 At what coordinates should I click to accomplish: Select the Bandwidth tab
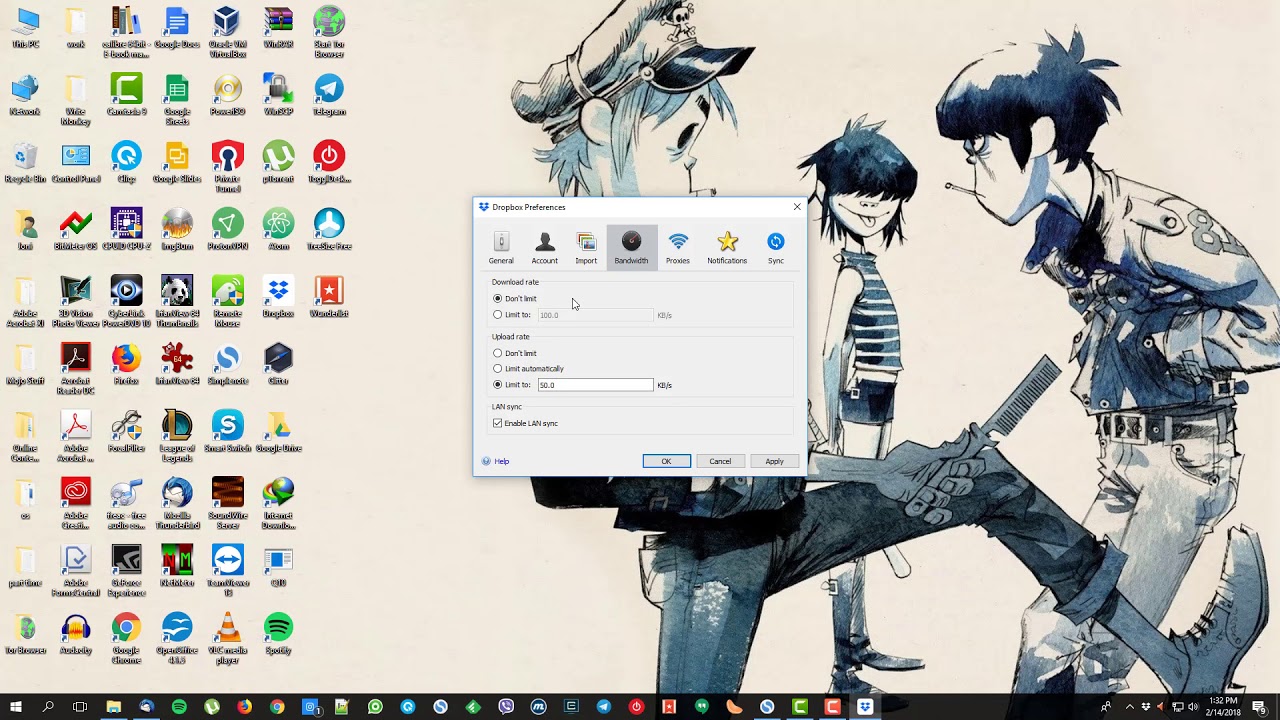631,248
